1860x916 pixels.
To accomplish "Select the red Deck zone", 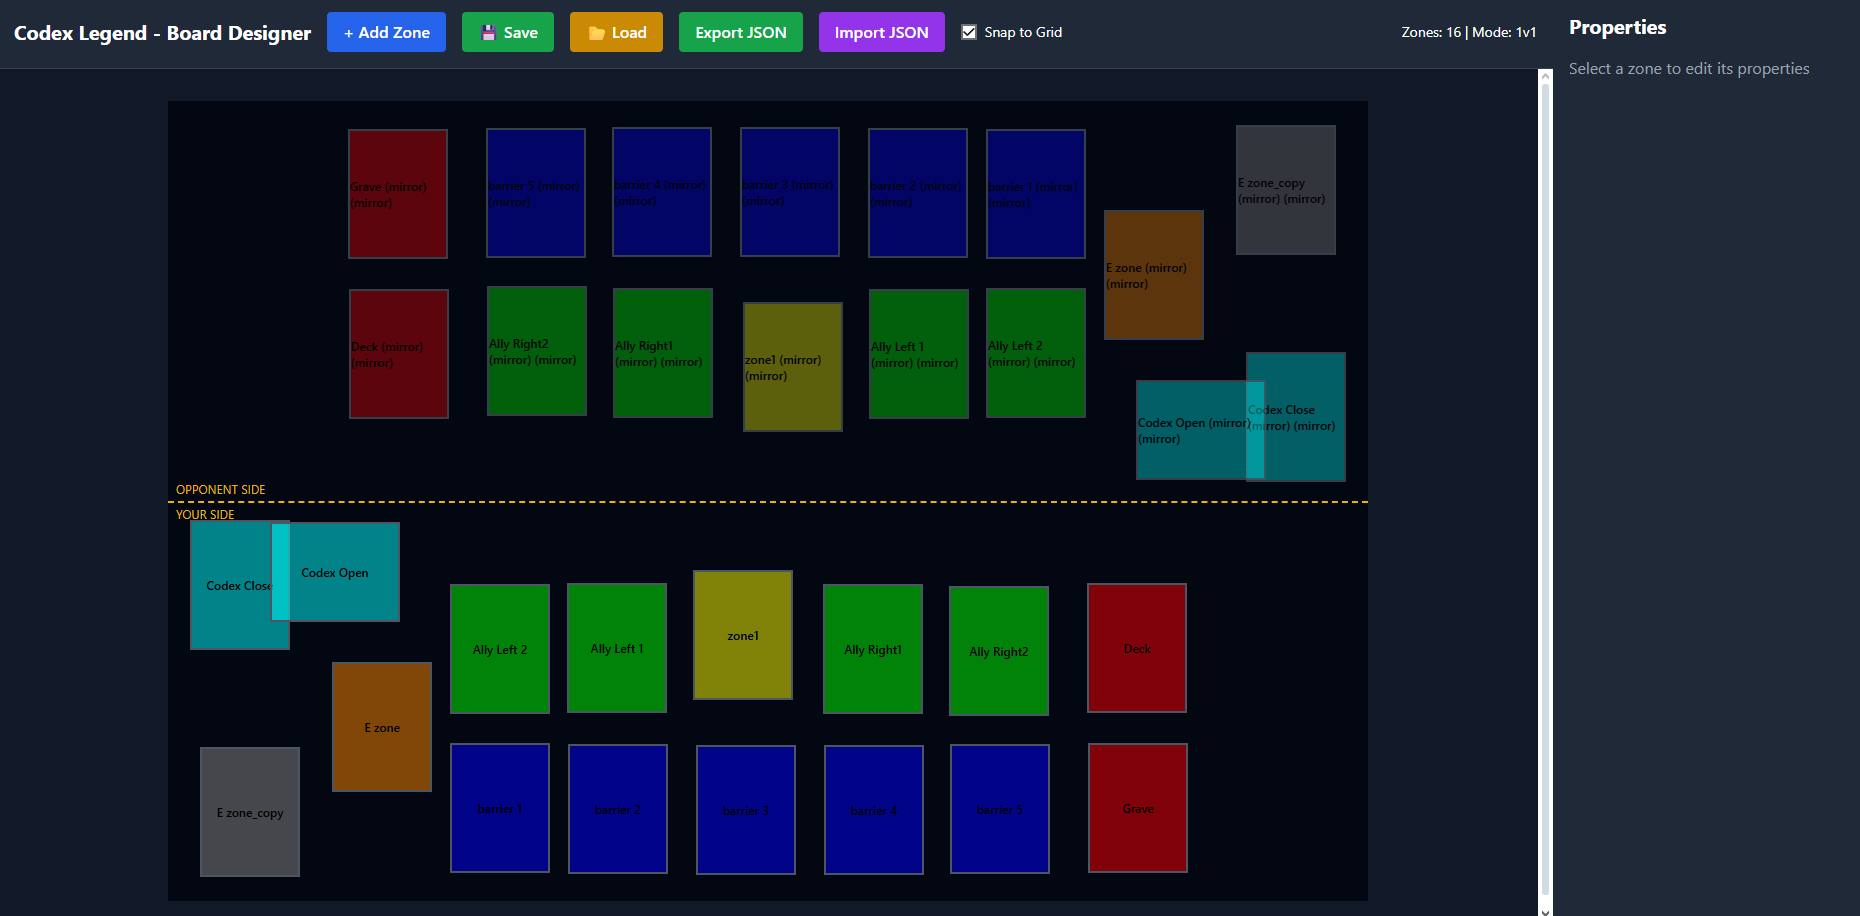I will tap(1137, 648).
